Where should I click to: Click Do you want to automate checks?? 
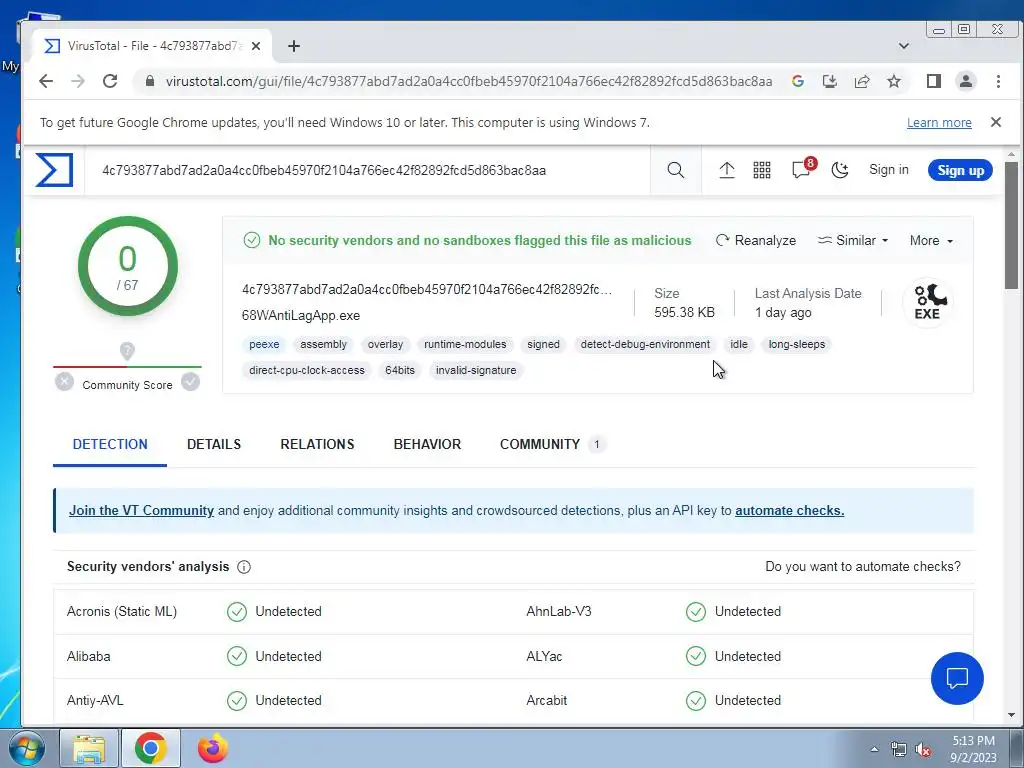(x=863, y=567)
